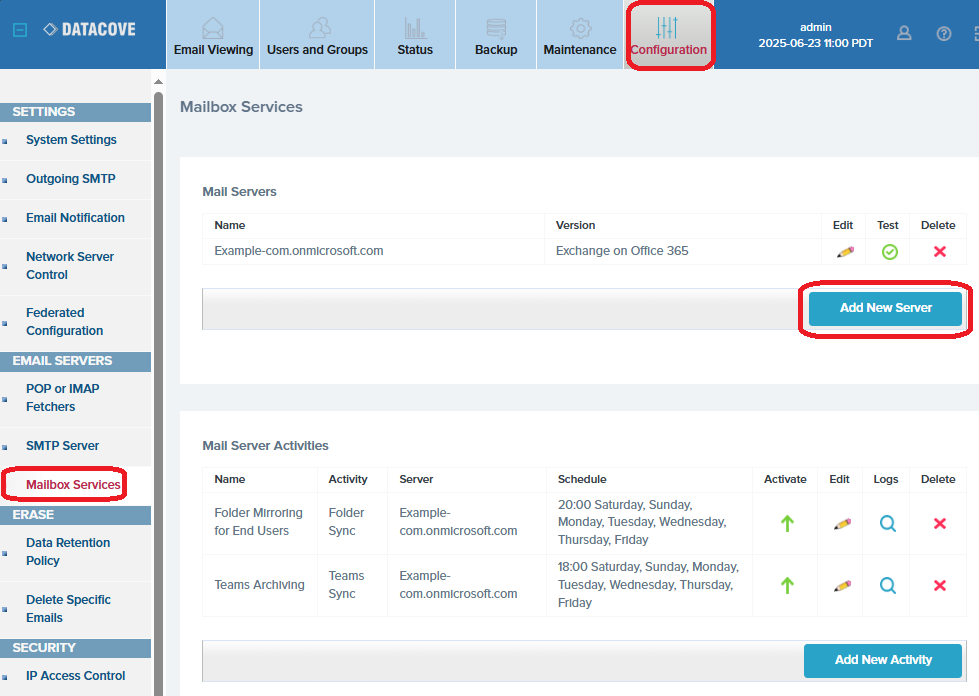Viewport: 979px width, 696px height.
Task: Go to POP or IMAP Fetchers settings
Action: click(x=62, y=398)
